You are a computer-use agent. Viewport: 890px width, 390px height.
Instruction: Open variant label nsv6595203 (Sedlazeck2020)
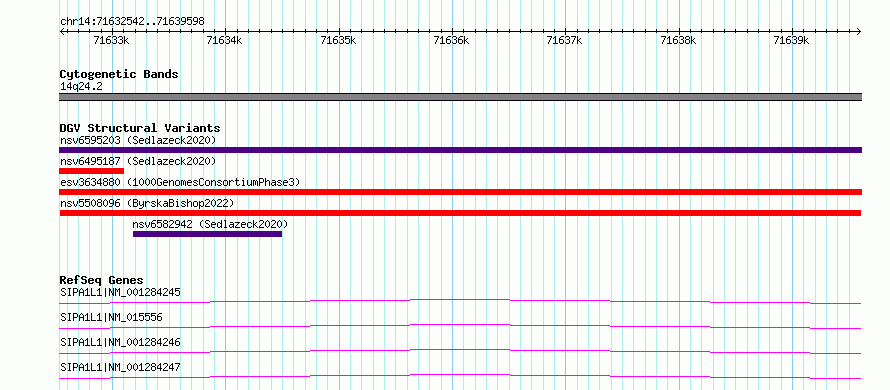coord(138,140)
